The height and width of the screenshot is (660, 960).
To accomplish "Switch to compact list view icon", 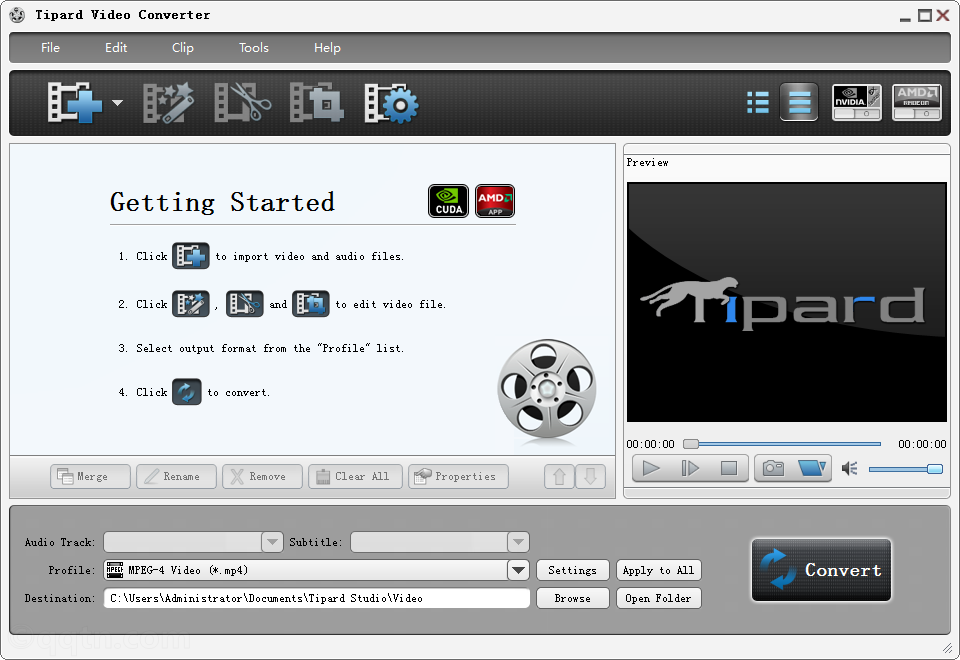I will click(x=758, y=102).
